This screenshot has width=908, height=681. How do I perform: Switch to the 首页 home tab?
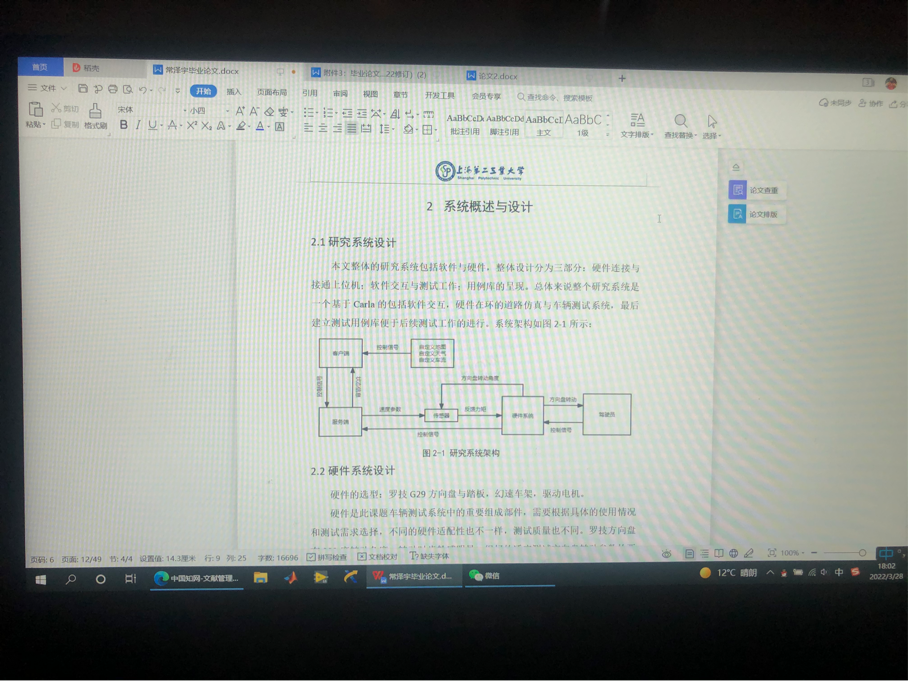[40, 67]
